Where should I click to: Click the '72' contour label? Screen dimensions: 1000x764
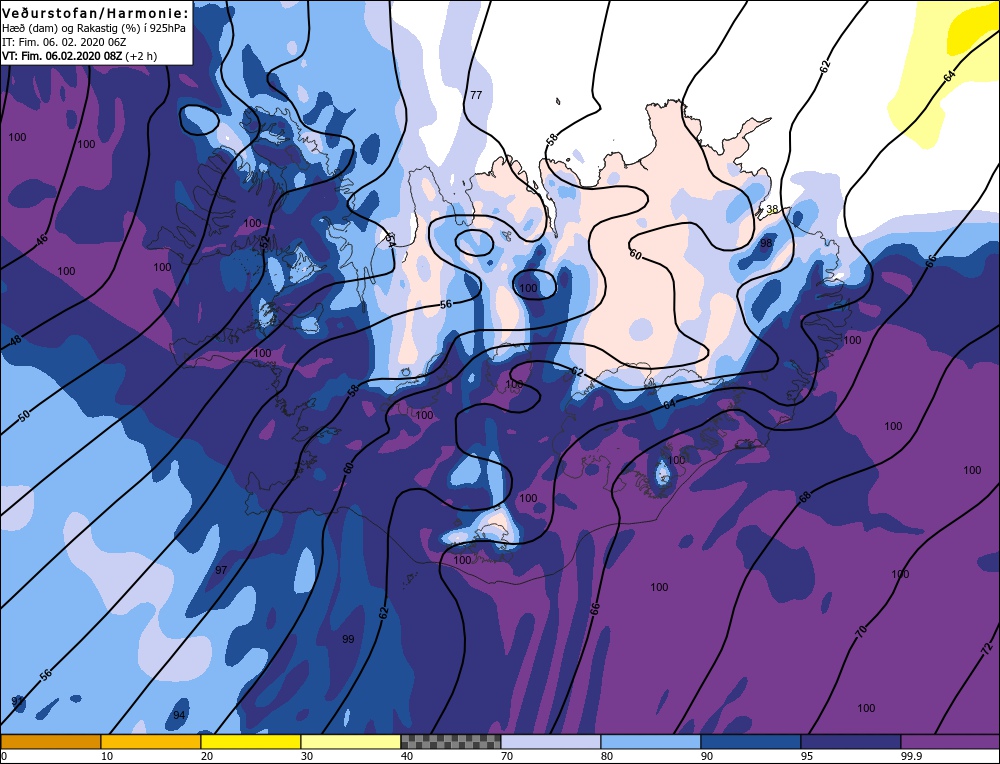[987, 650]
